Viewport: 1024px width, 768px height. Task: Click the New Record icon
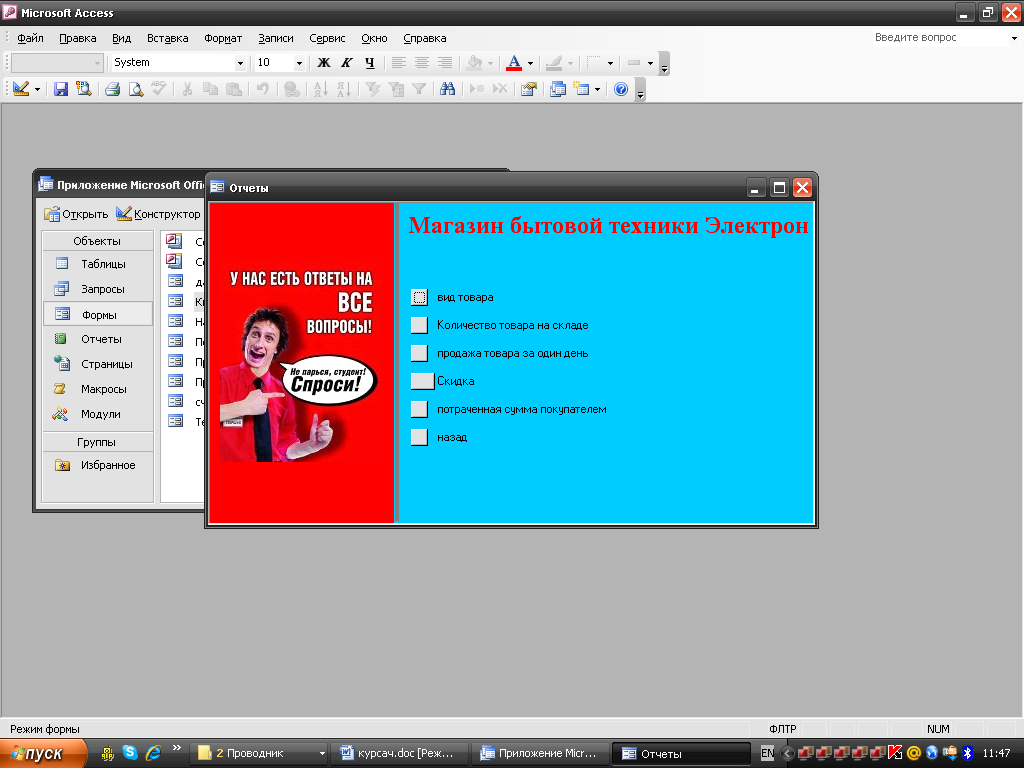476,89
